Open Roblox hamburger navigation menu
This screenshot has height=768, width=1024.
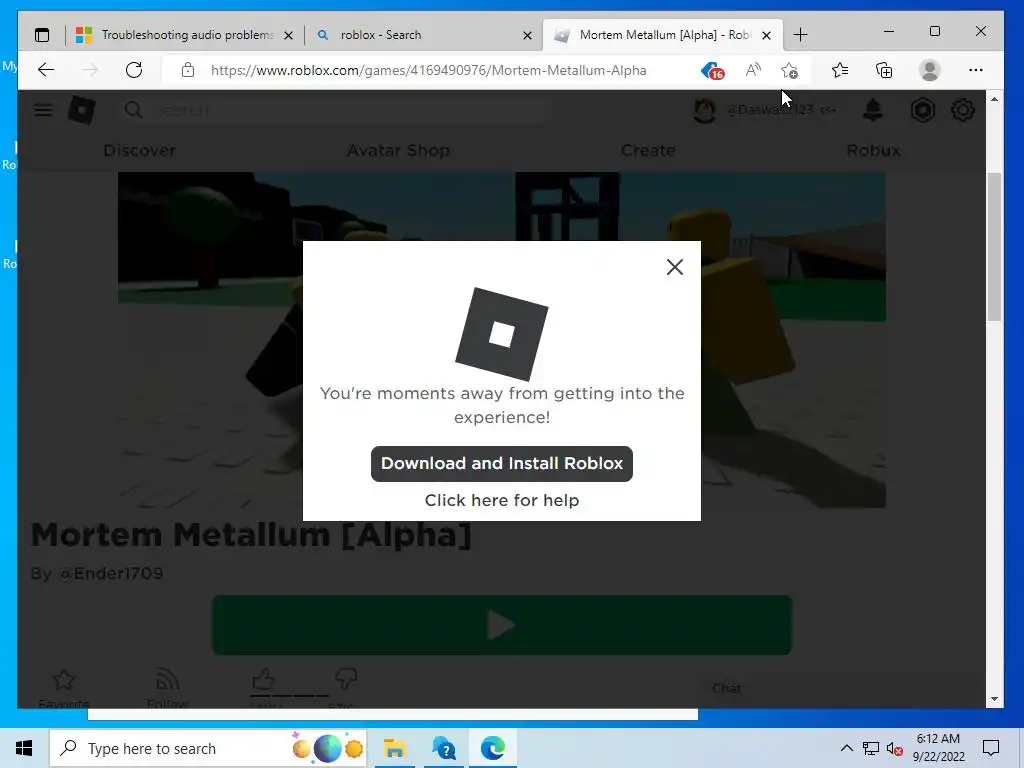tap(43, 110)
